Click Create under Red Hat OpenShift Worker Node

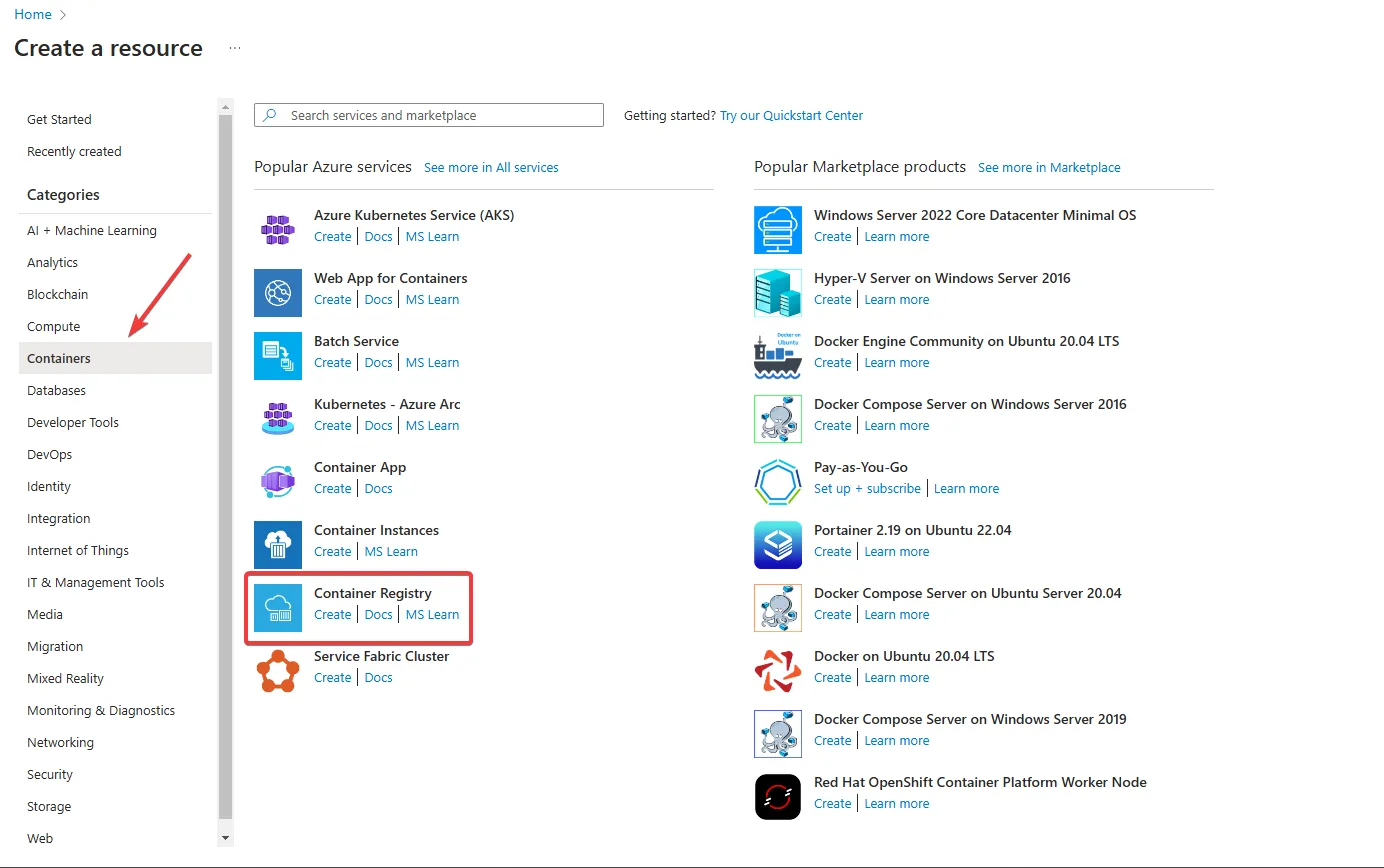833,803
